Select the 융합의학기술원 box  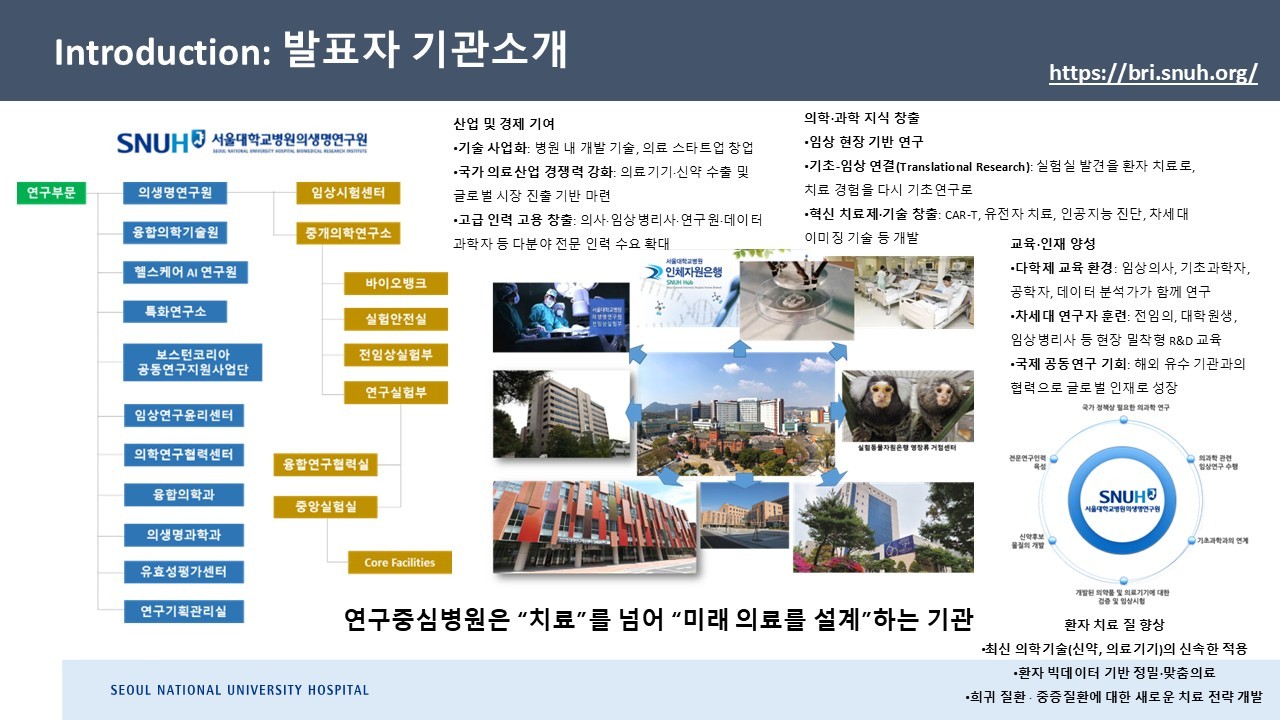coord(175,233)
